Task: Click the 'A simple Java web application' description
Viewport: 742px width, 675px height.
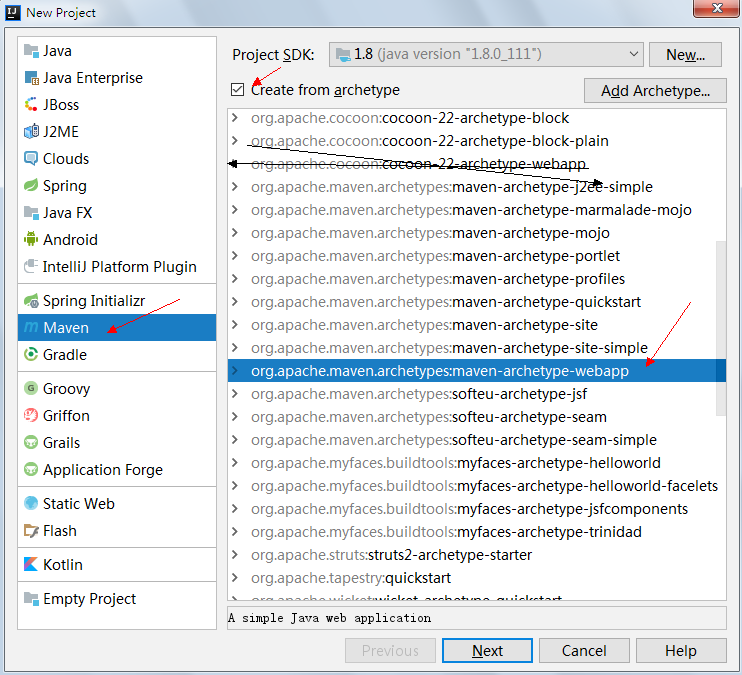Action: pos(329,618)
